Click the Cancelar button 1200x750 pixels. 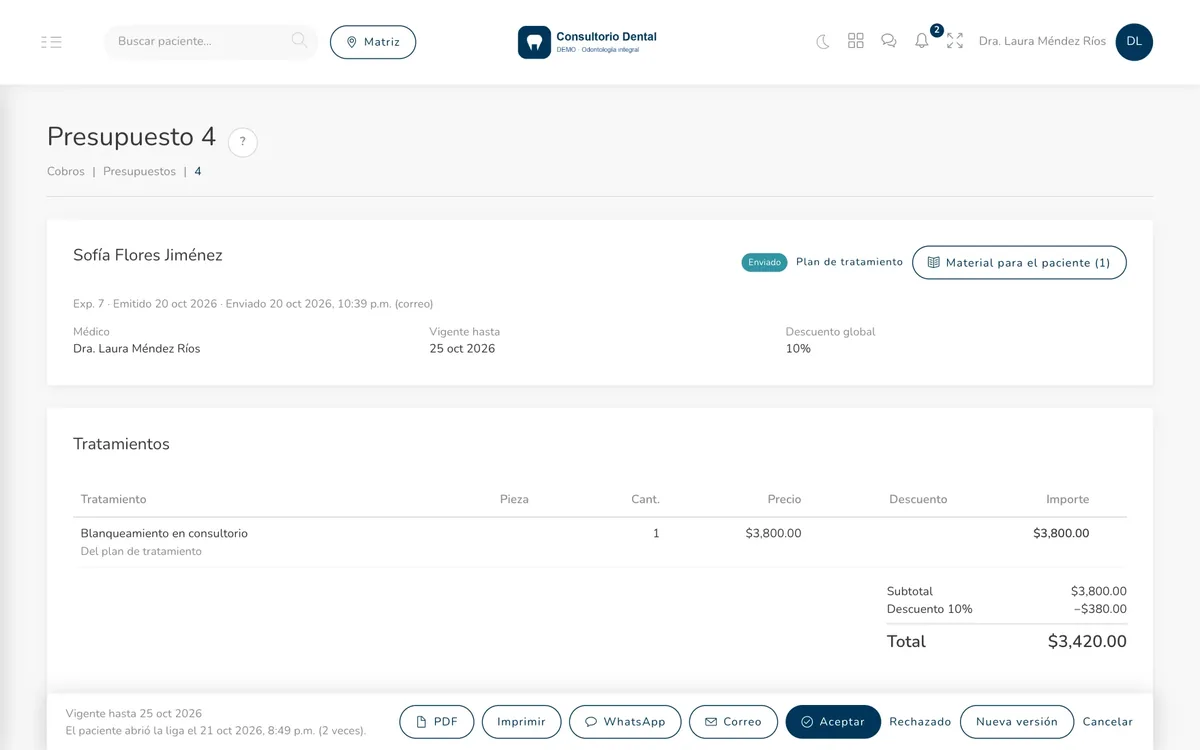click(x=1108, y=722)
